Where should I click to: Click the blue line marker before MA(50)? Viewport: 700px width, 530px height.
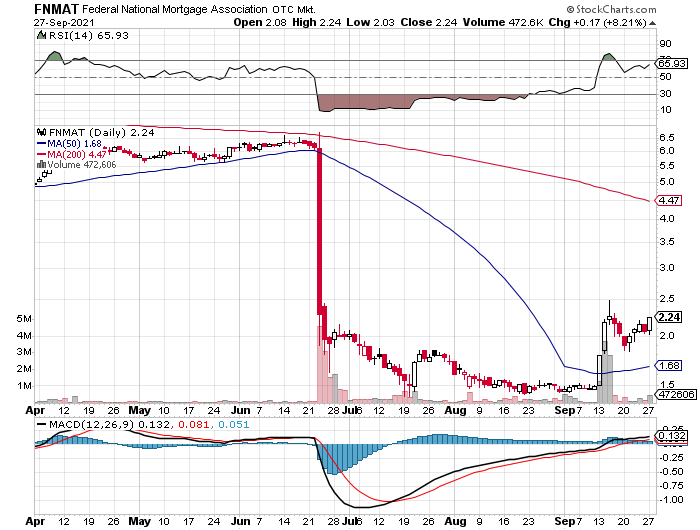[41, 144]
